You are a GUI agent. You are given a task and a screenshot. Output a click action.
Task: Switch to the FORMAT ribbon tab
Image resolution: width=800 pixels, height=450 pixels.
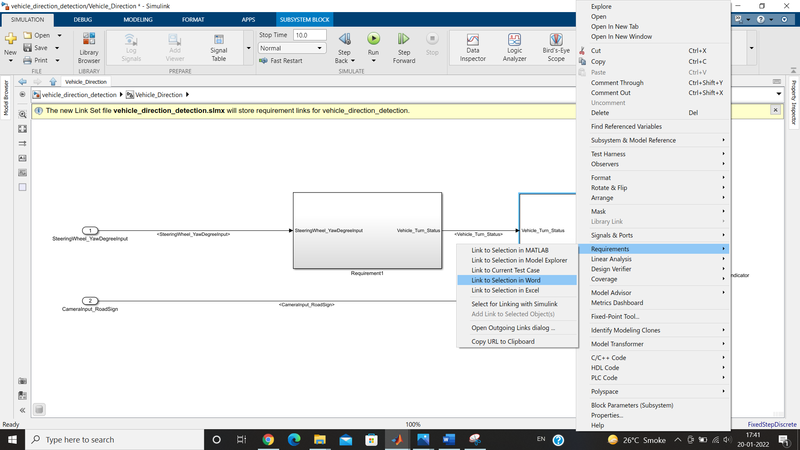point(193,19)
